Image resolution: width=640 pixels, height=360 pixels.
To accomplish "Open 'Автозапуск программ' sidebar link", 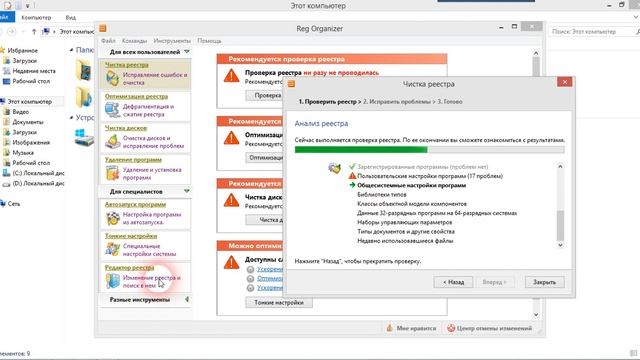I will coord(136,204).
